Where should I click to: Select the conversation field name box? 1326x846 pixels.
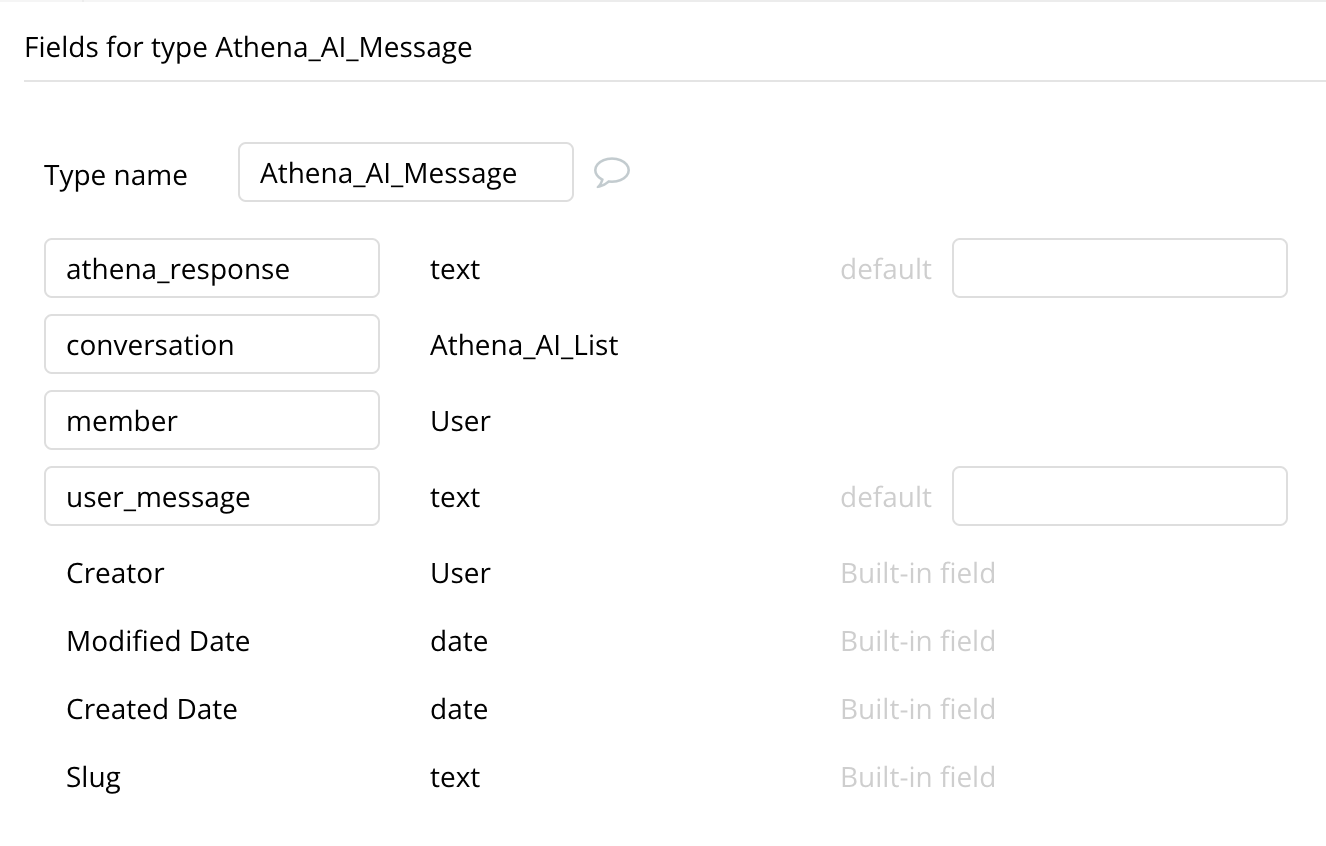click(212, 344)
